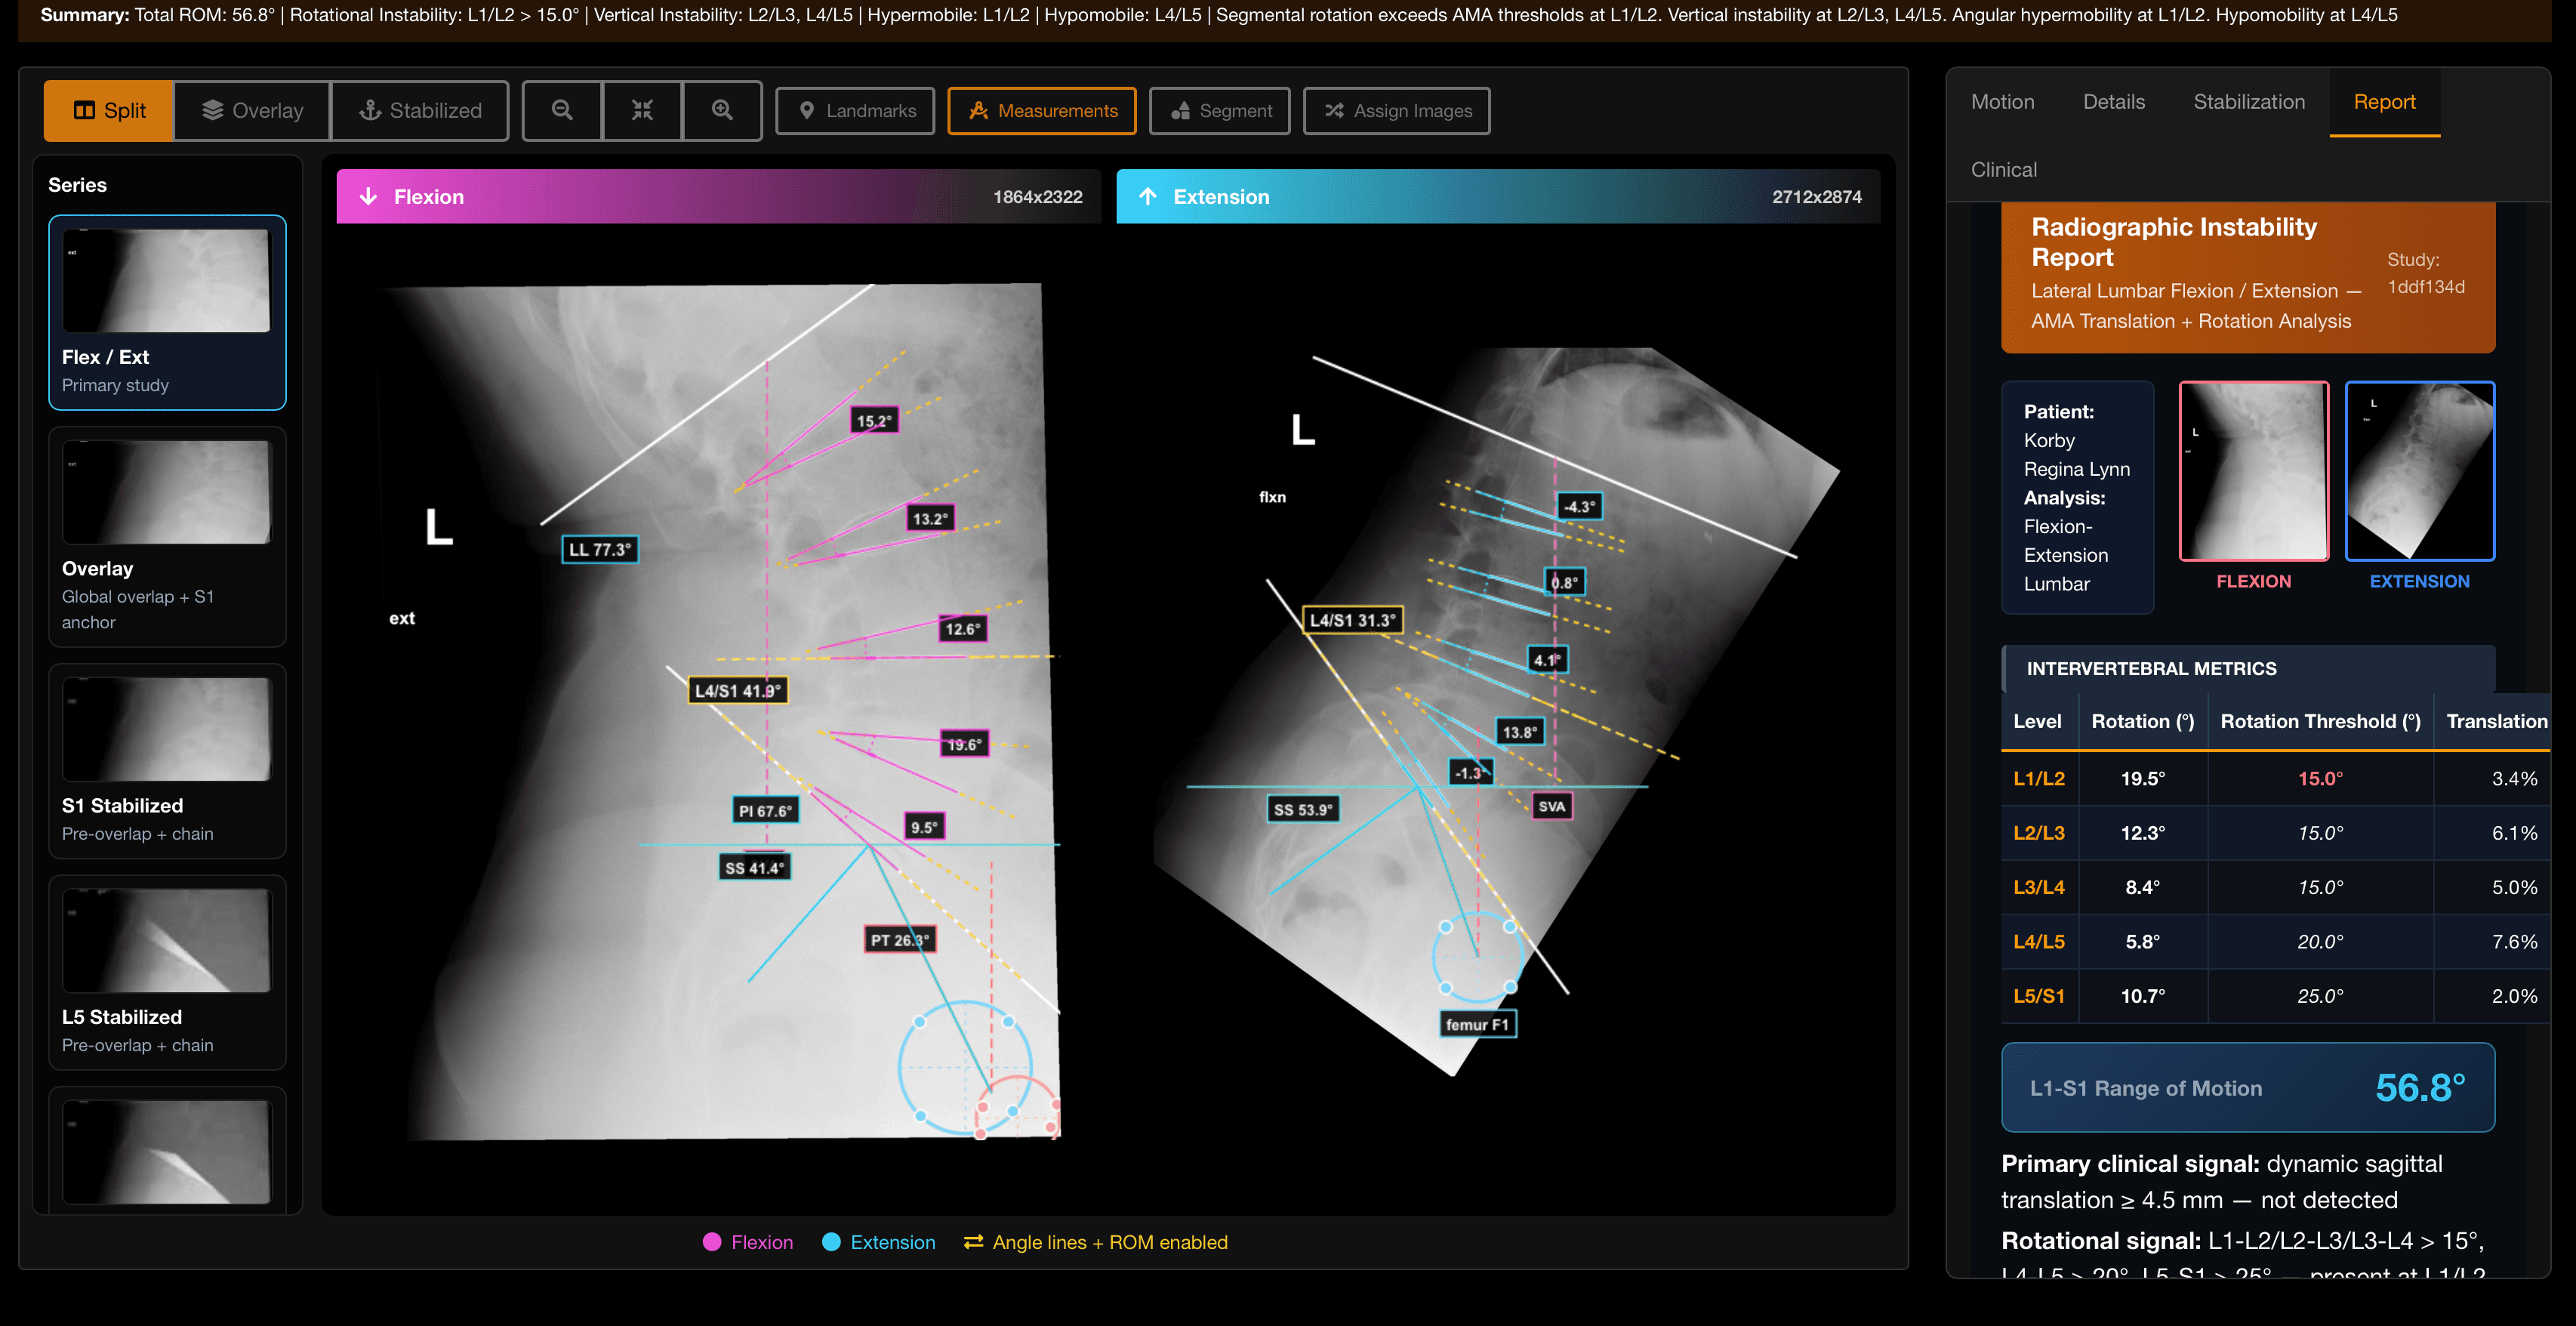Toggle the Landmarks button

click(x=855, y=111)
